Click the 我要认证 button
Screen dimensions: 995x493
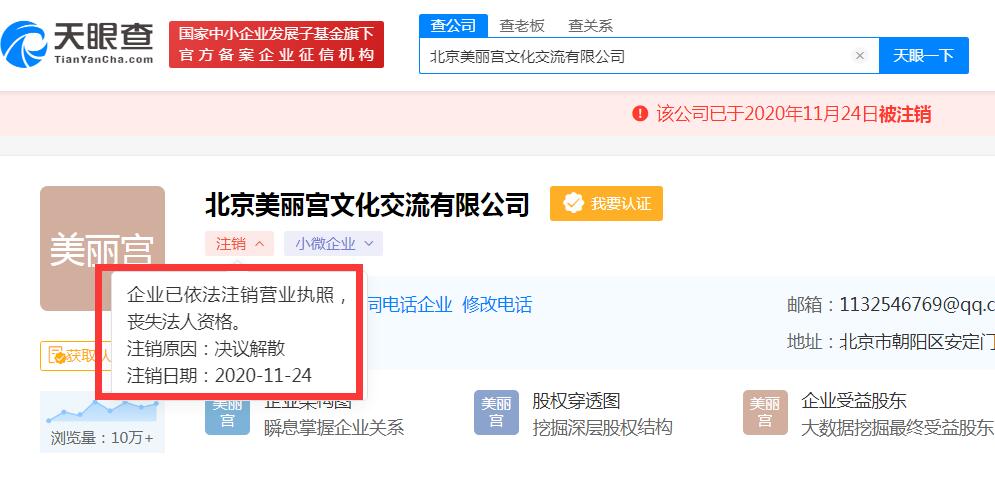click(x=606, y=204)
